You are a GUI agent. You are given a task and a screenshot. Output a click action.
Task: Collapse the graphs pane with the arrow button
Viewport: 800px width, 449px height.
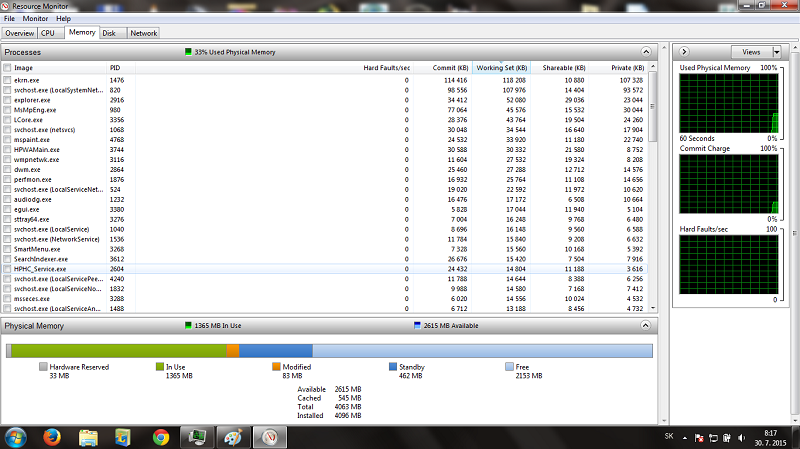[x=682, y=51]
